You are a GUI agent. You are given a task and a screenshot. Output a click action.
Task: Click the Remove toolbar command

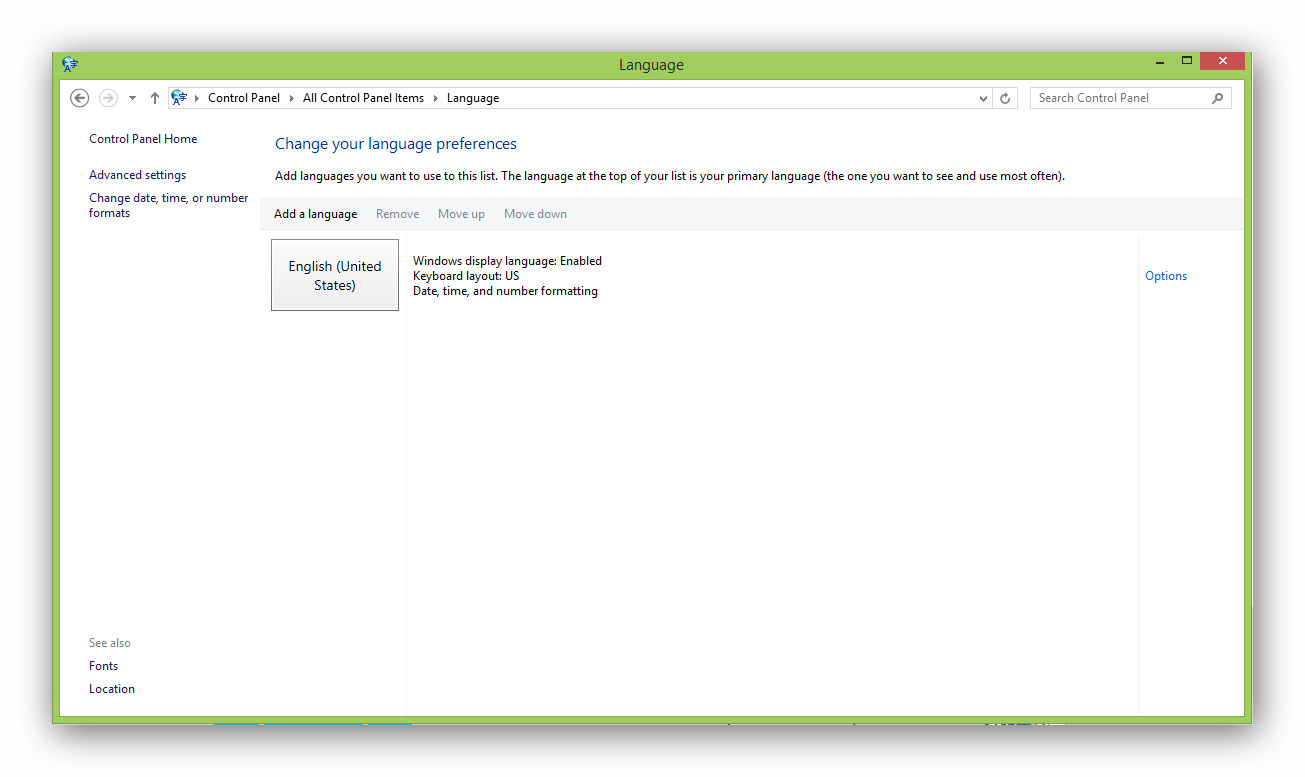pos(397,214)
